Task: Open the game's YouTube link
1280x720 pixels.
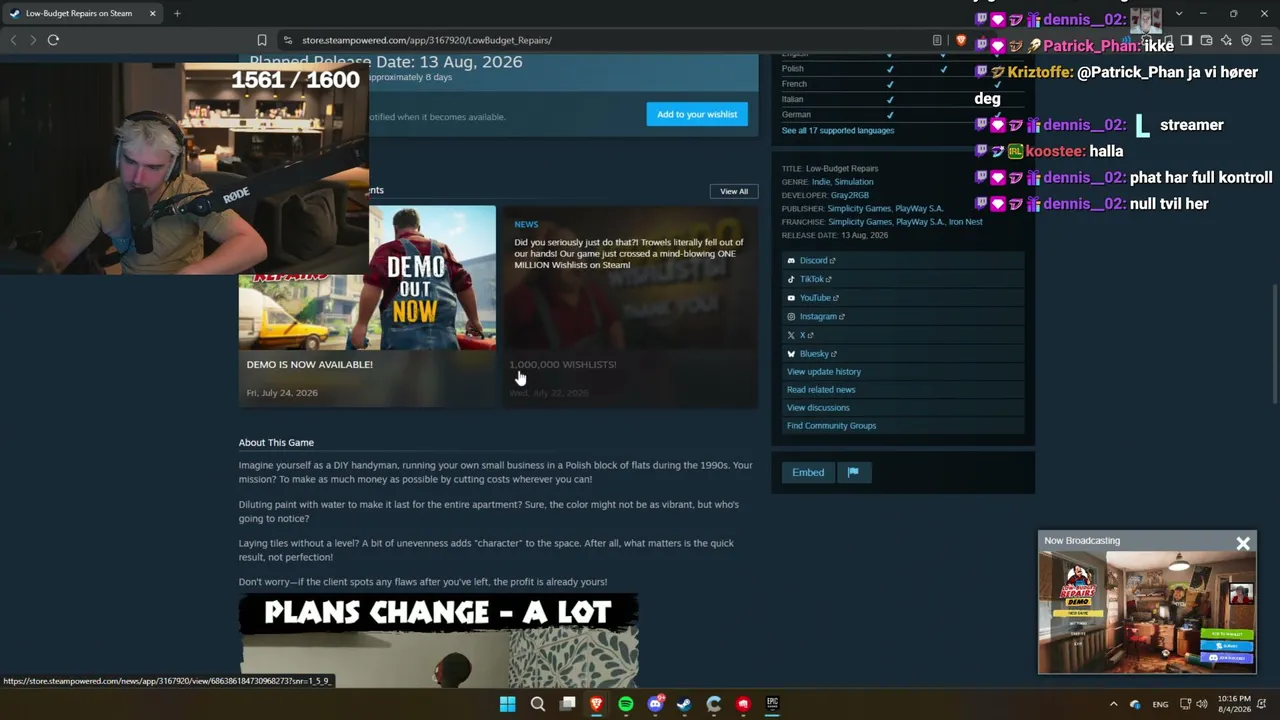Action: pos(816,298)
